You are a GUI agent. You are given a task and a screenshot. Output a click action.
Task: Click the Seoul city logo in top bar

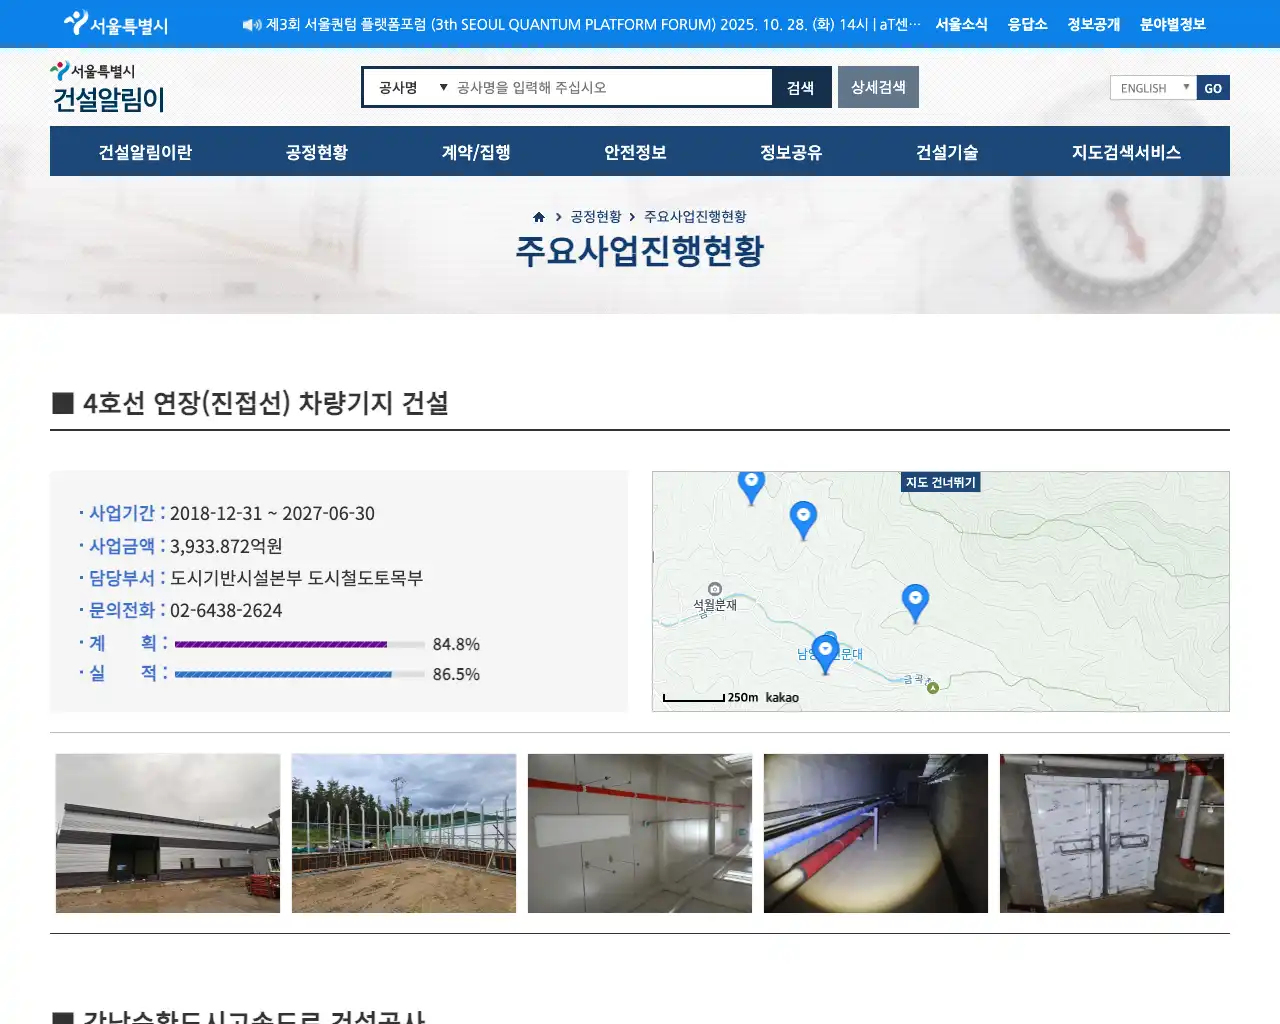(115, 24)
